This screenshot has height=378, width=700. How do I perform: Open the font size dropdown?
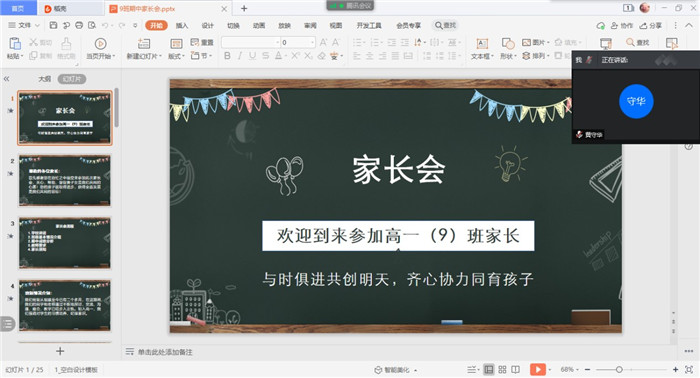312,42
